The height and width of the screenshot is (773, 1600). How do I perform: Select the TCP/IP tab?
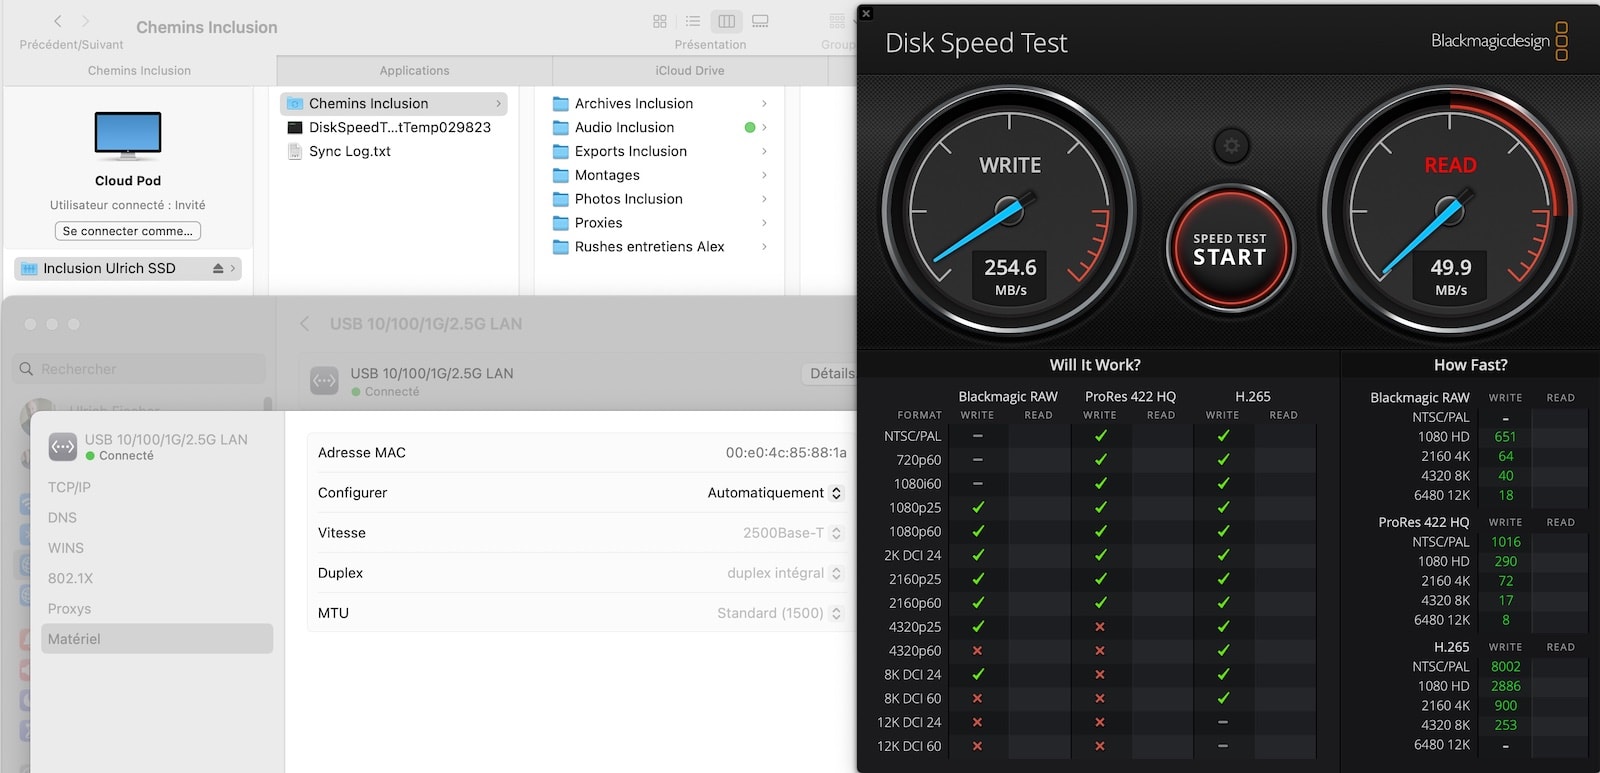tap(69, 487)
